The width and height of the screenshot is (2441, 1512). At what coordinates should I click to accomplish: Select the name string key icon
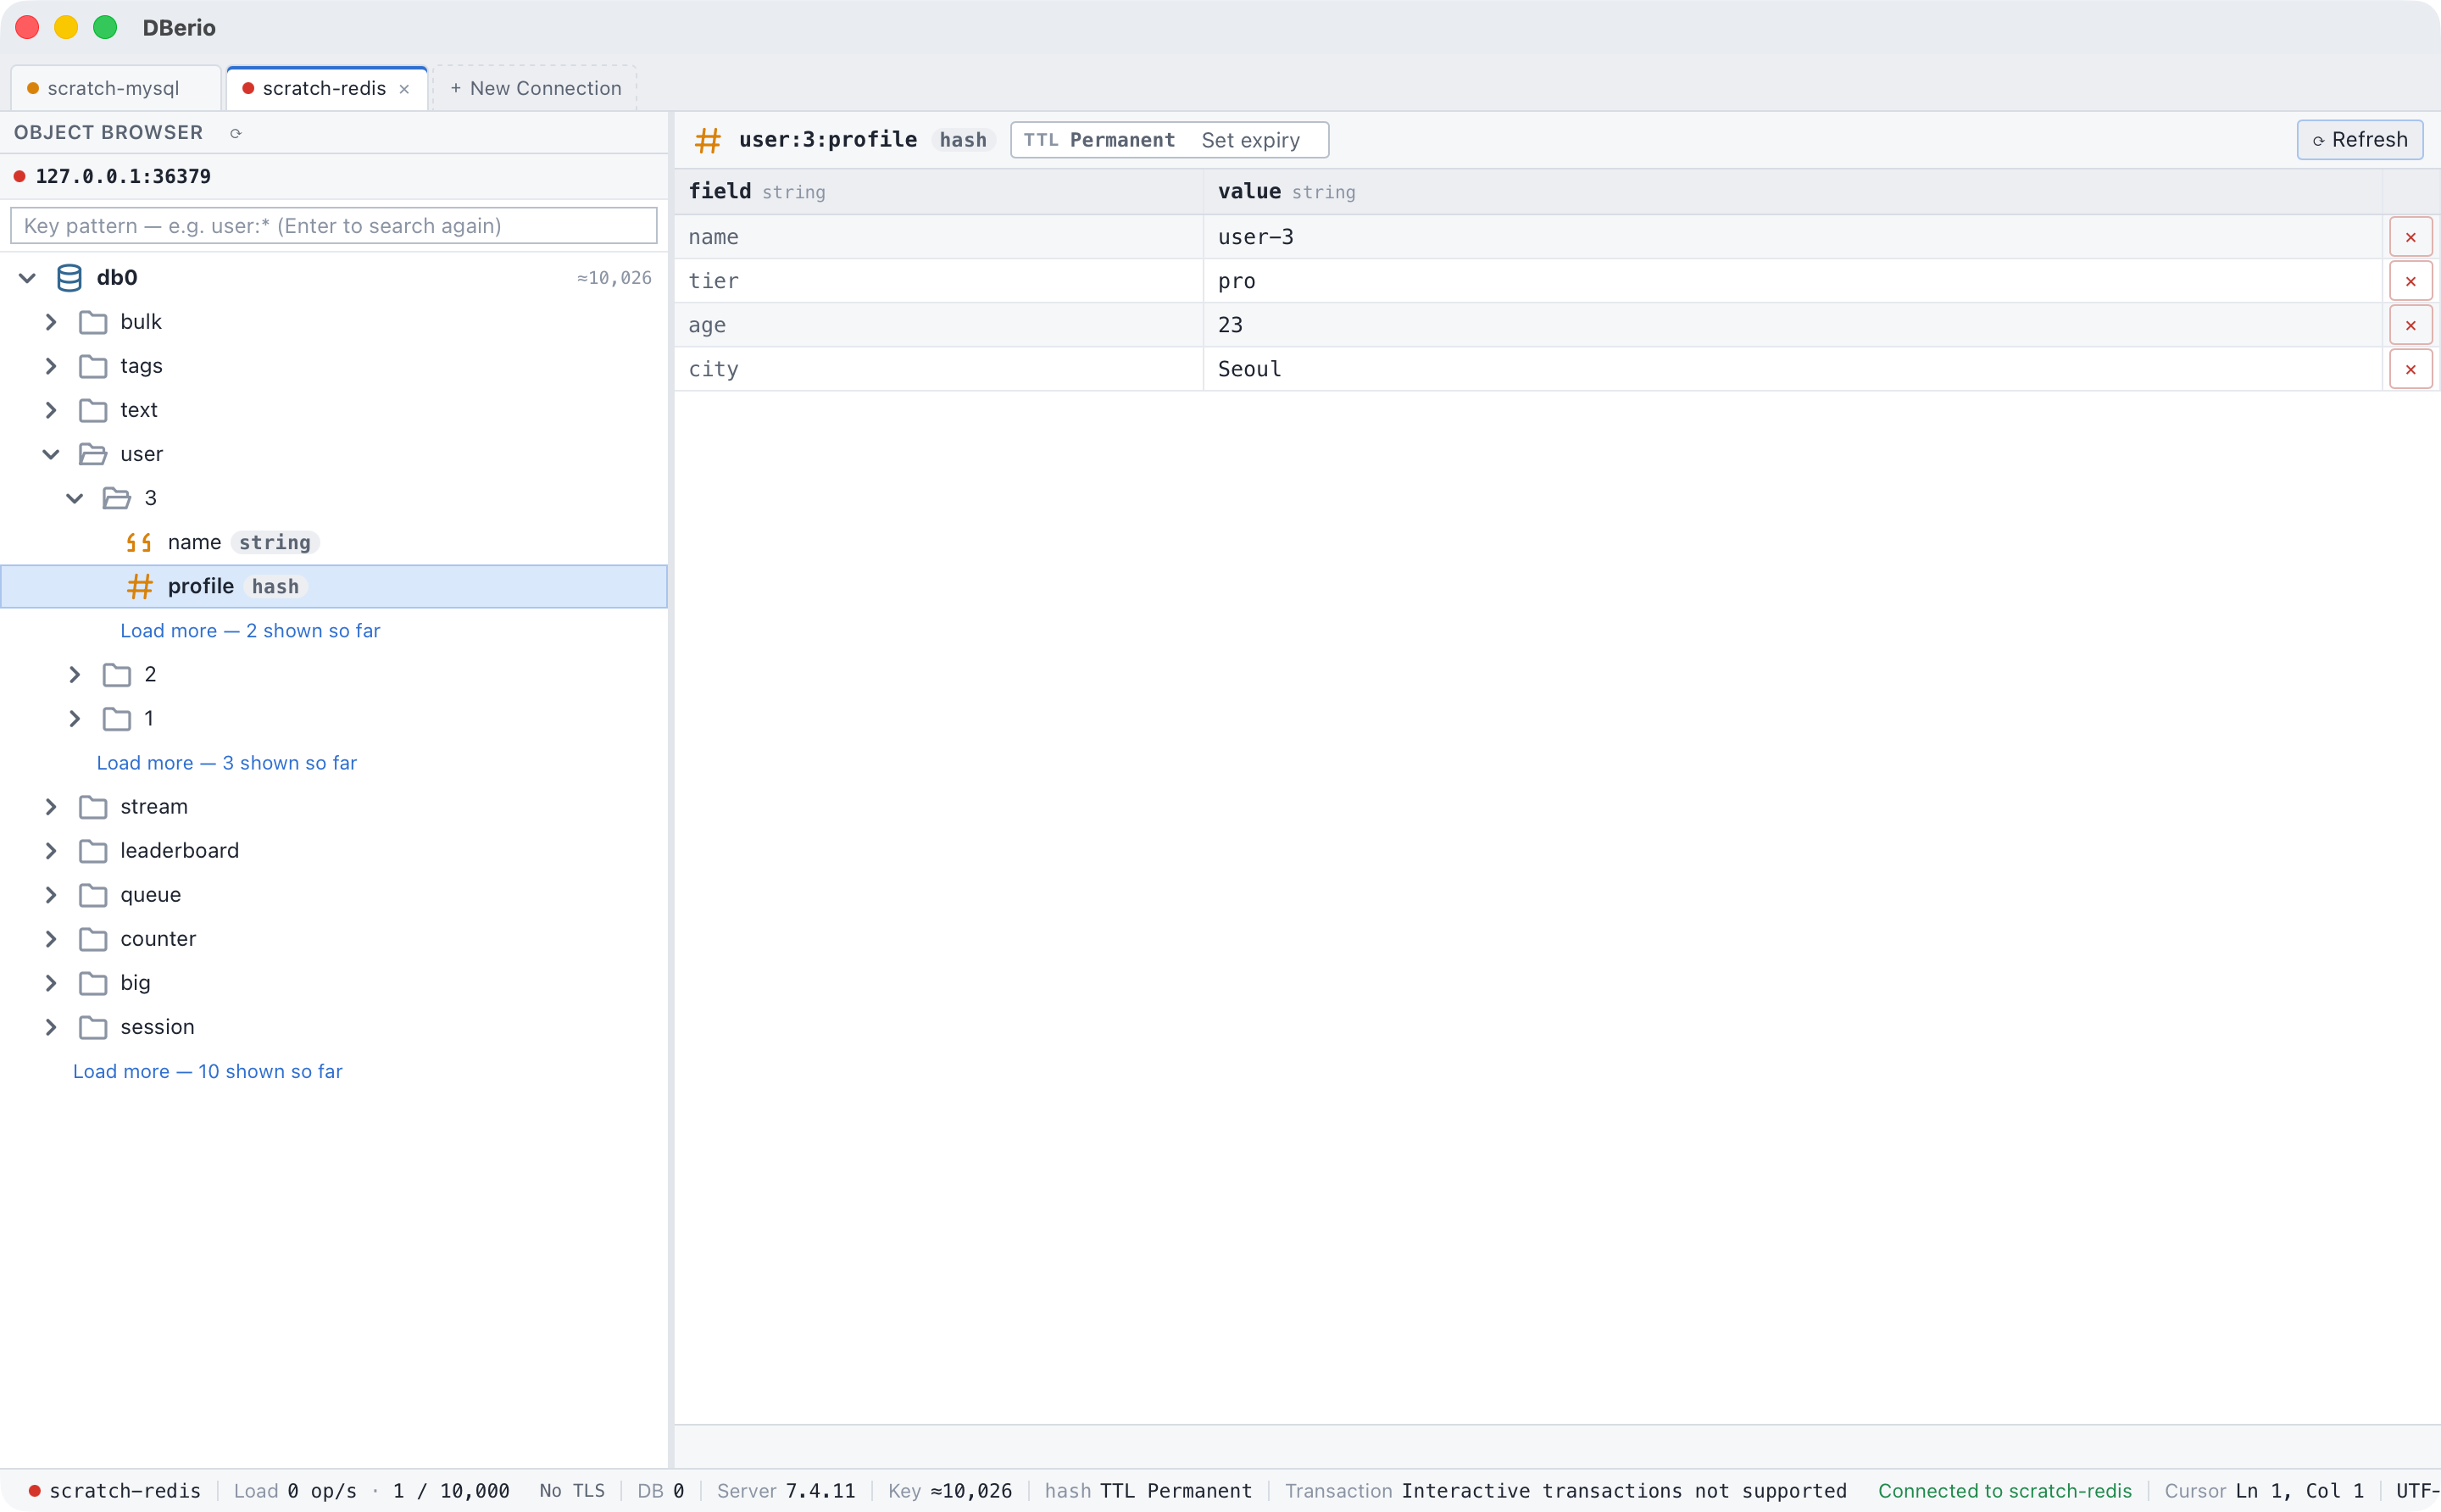pyautogui.click(x=139, y=542)
